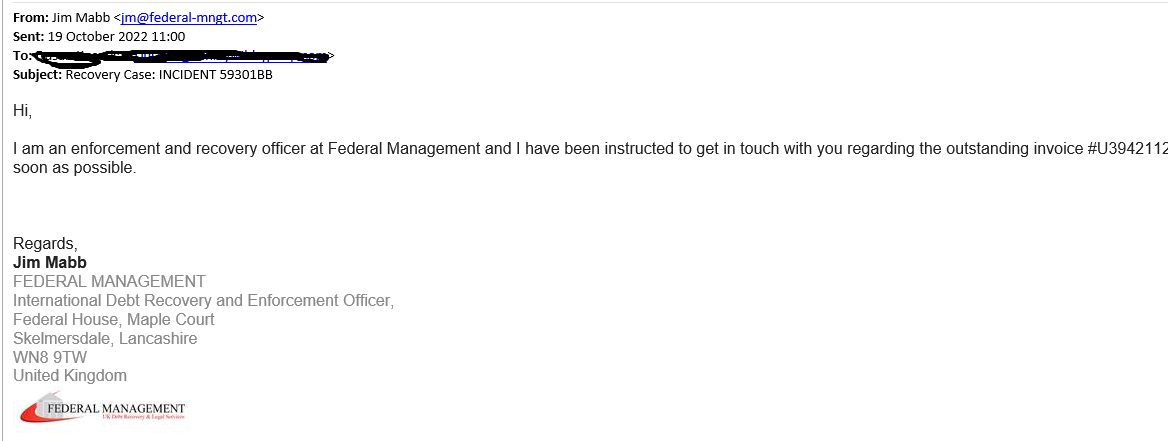The width and height of the screenshot is (1168, 441).
Task: Click the grey FEDERAL MANAGEMENT signature line
Action: (x=109, y=282)
